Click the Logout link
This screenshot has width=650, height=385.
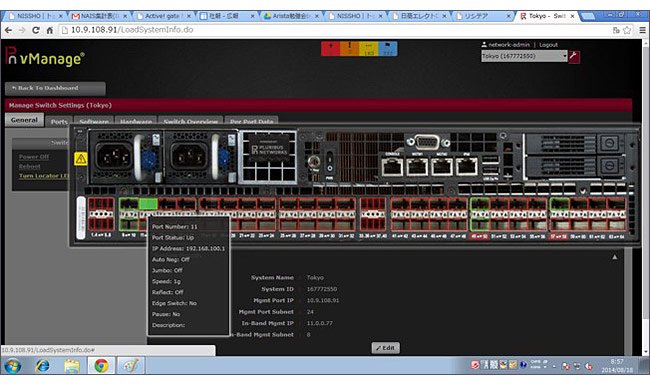548,45
